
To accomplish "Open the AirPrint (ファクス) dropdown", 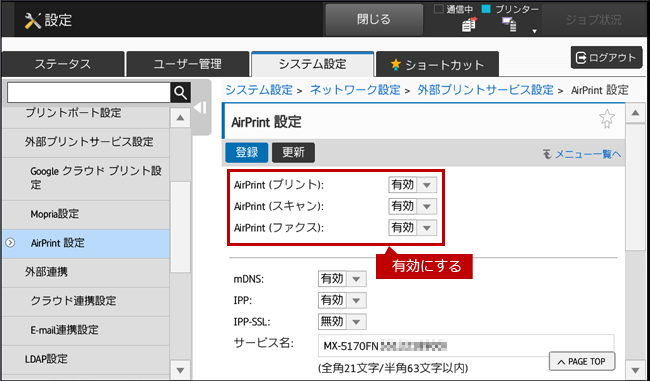I will click(412, 228).
